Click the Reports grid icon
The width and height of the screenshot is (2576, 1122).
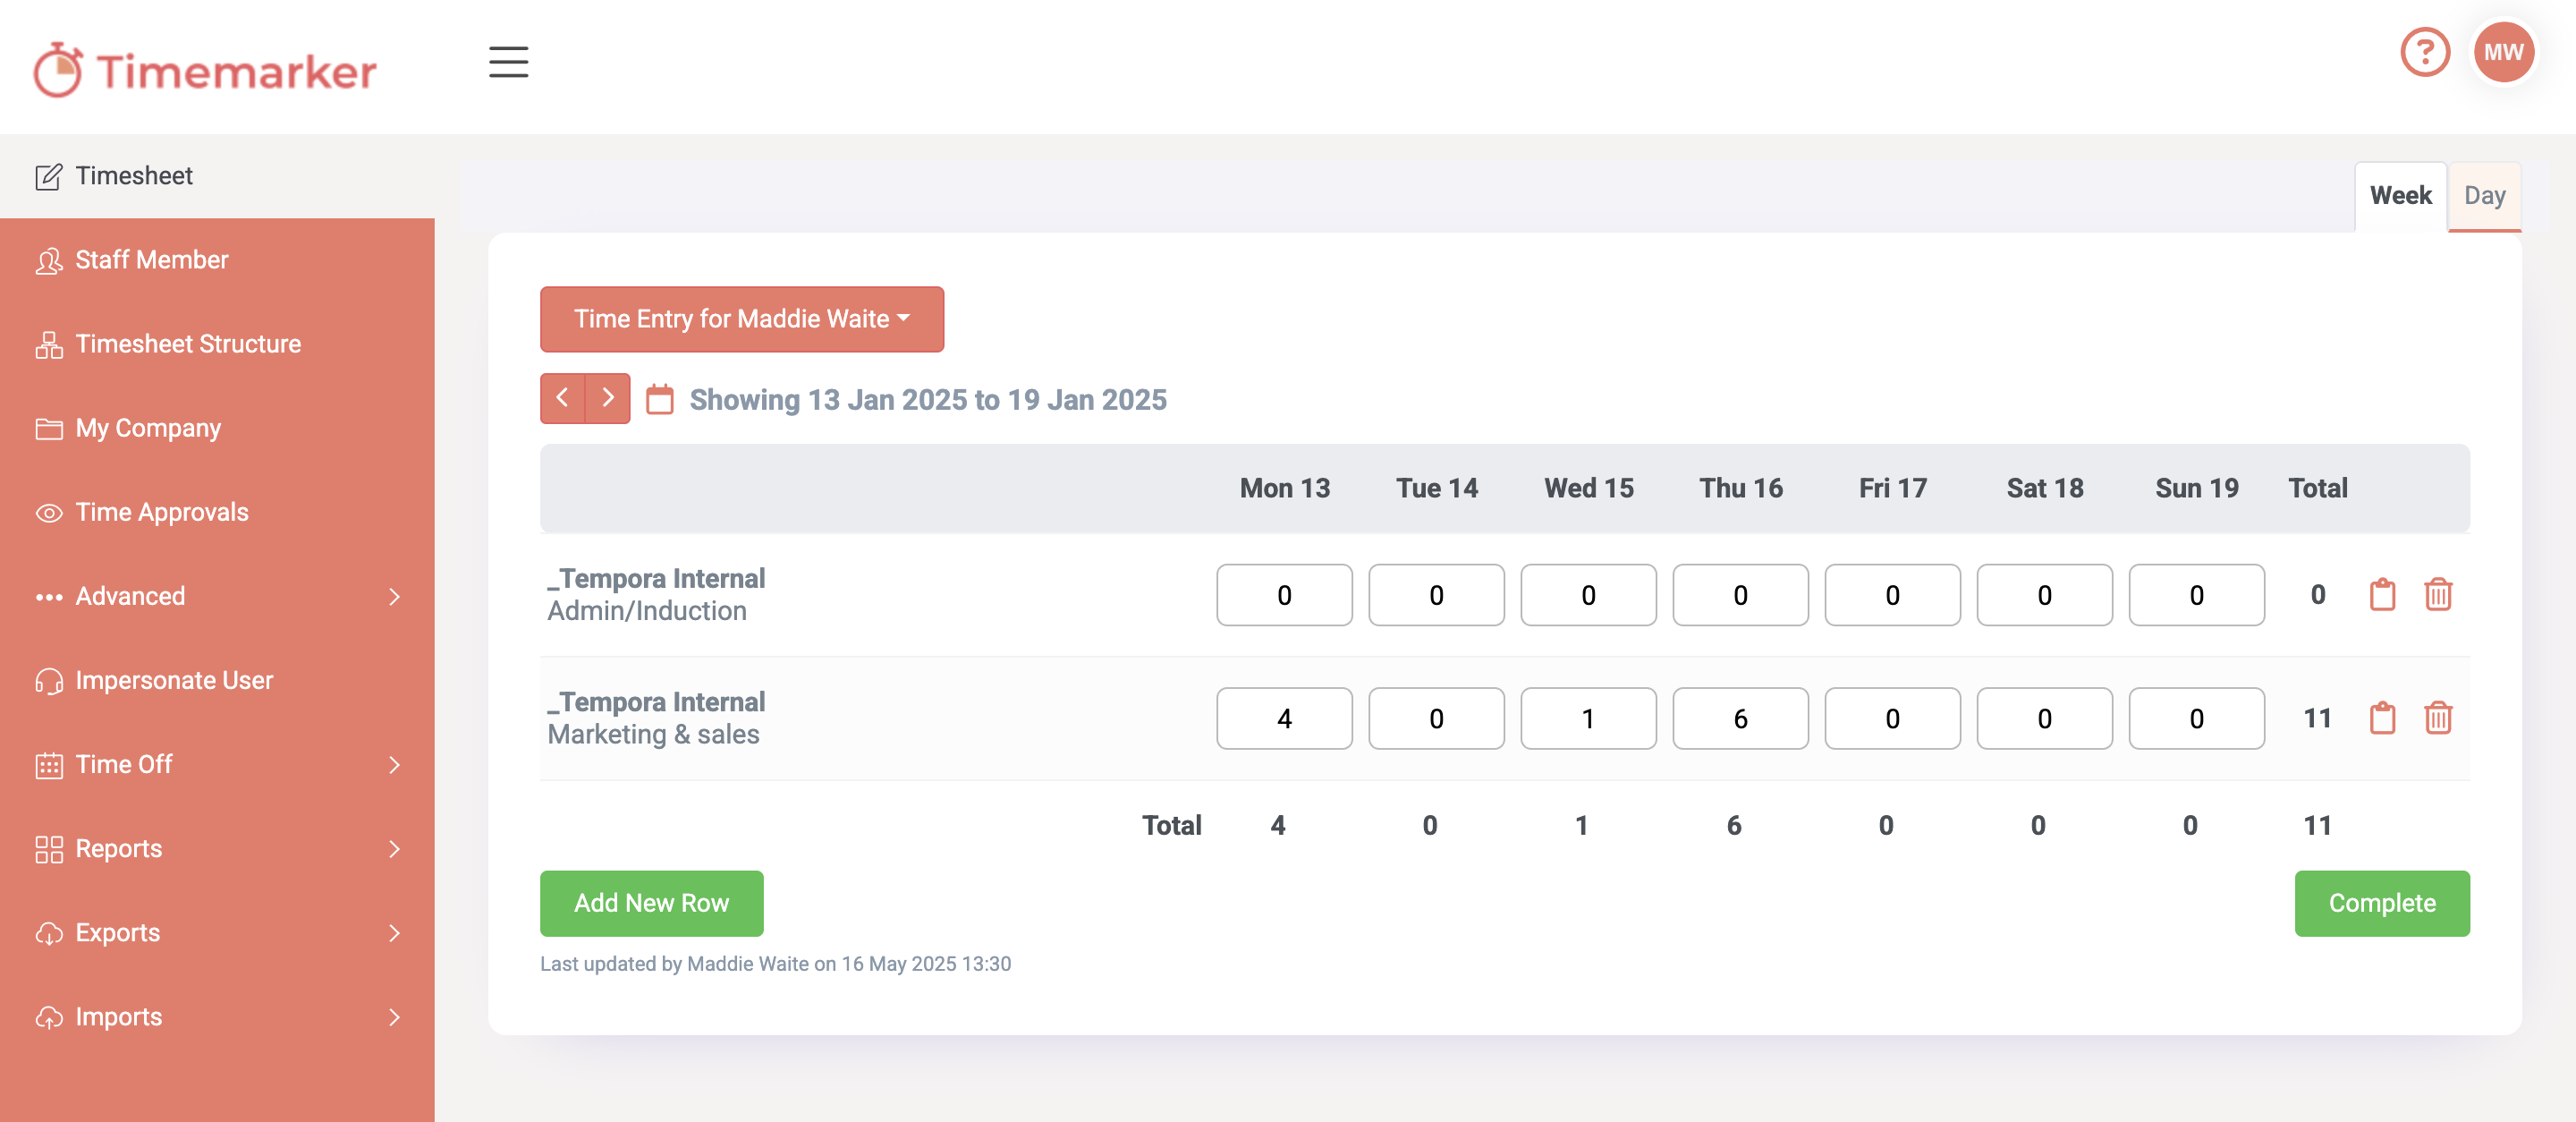pos(49,849)
